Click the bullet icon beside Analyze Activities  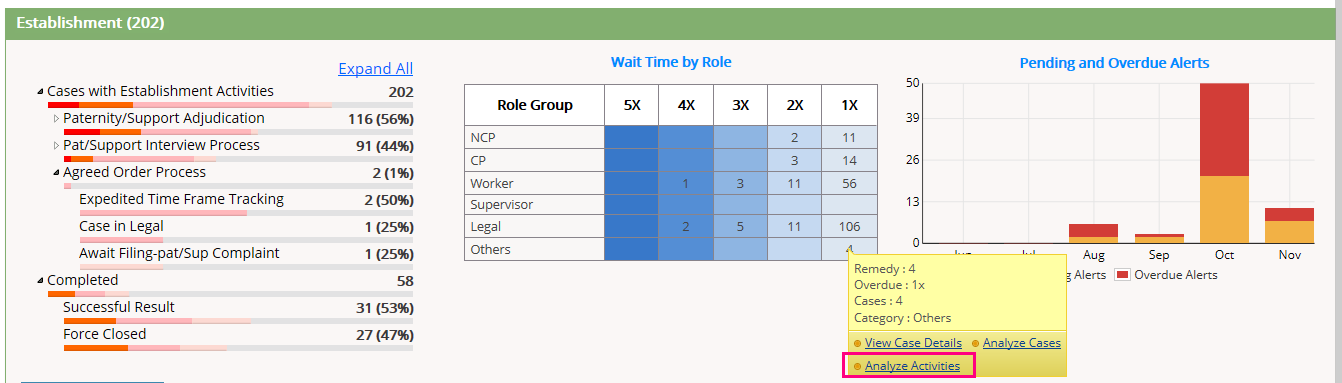click(x=857, y=367)
